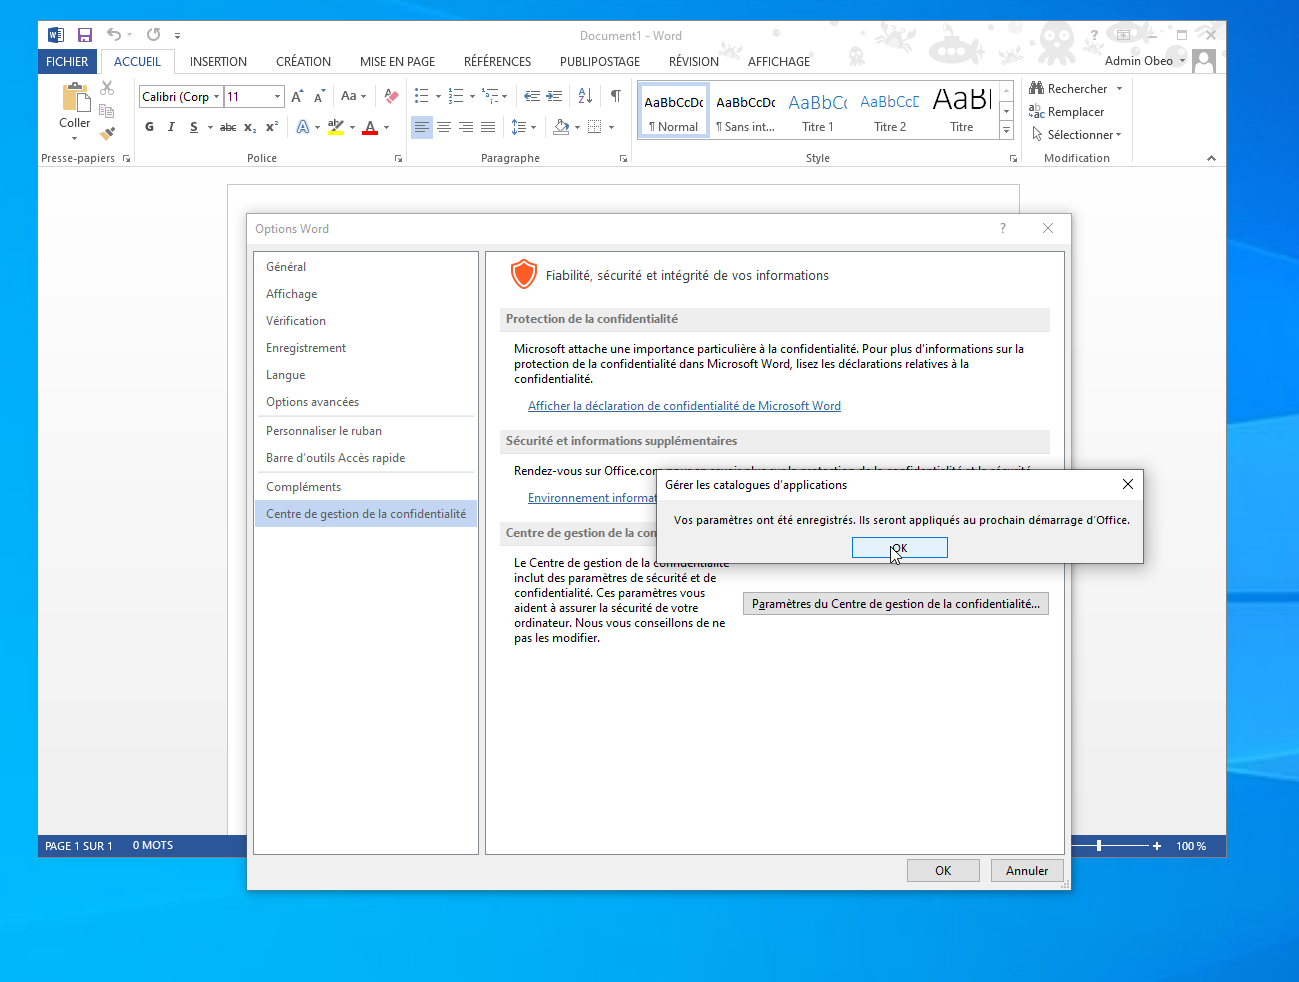Select Général in the Options Word list
1299x982 pixels.
click(x=366, y=267)
